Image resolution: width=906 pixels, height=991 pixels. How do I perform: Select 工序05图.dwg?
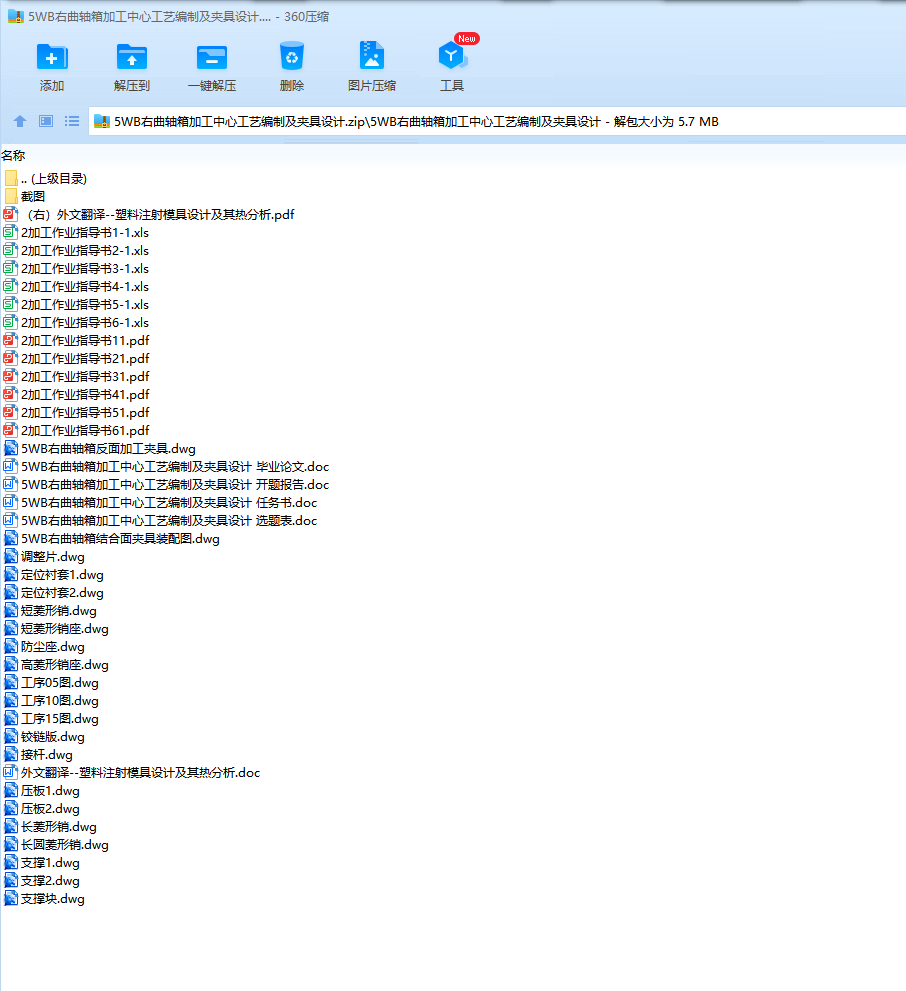pos(51,683)
